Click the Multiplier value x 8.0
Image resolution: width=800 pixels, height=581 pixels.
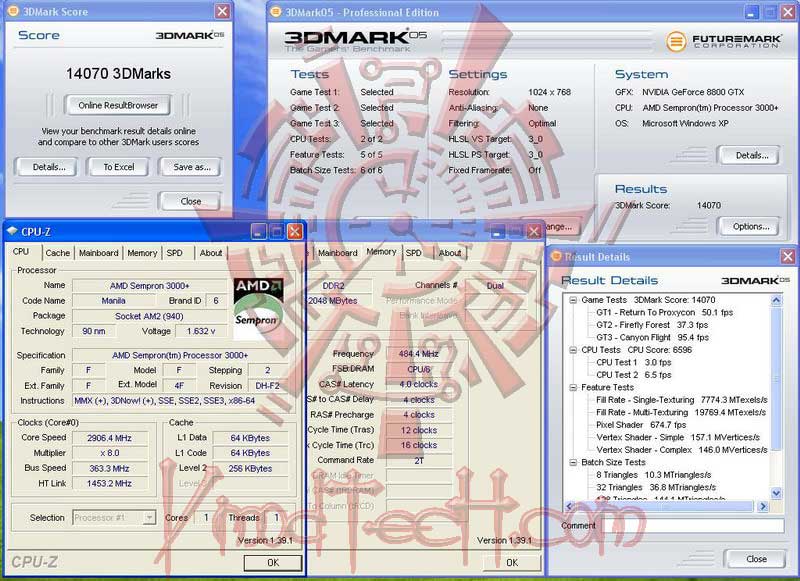coord(109,453)
